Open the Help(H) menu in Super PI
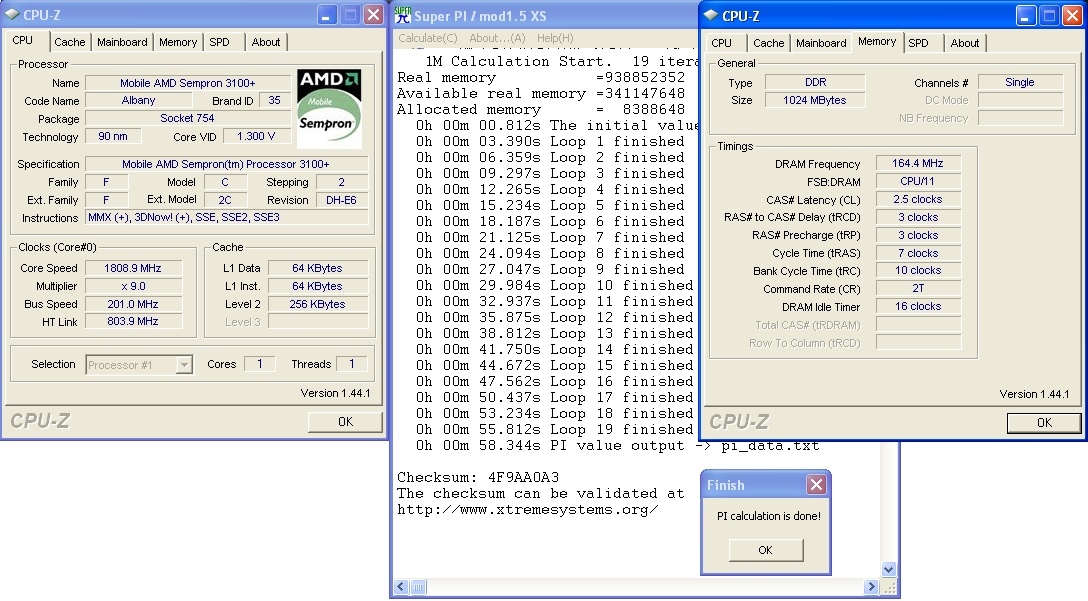Viewport: 1088px width, 601px height. [x=555, y=38]
